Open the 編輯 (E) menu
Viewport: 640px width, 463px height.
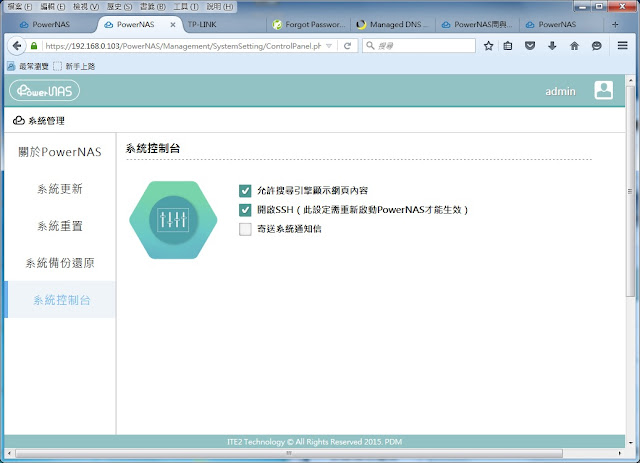click(53, 7)
